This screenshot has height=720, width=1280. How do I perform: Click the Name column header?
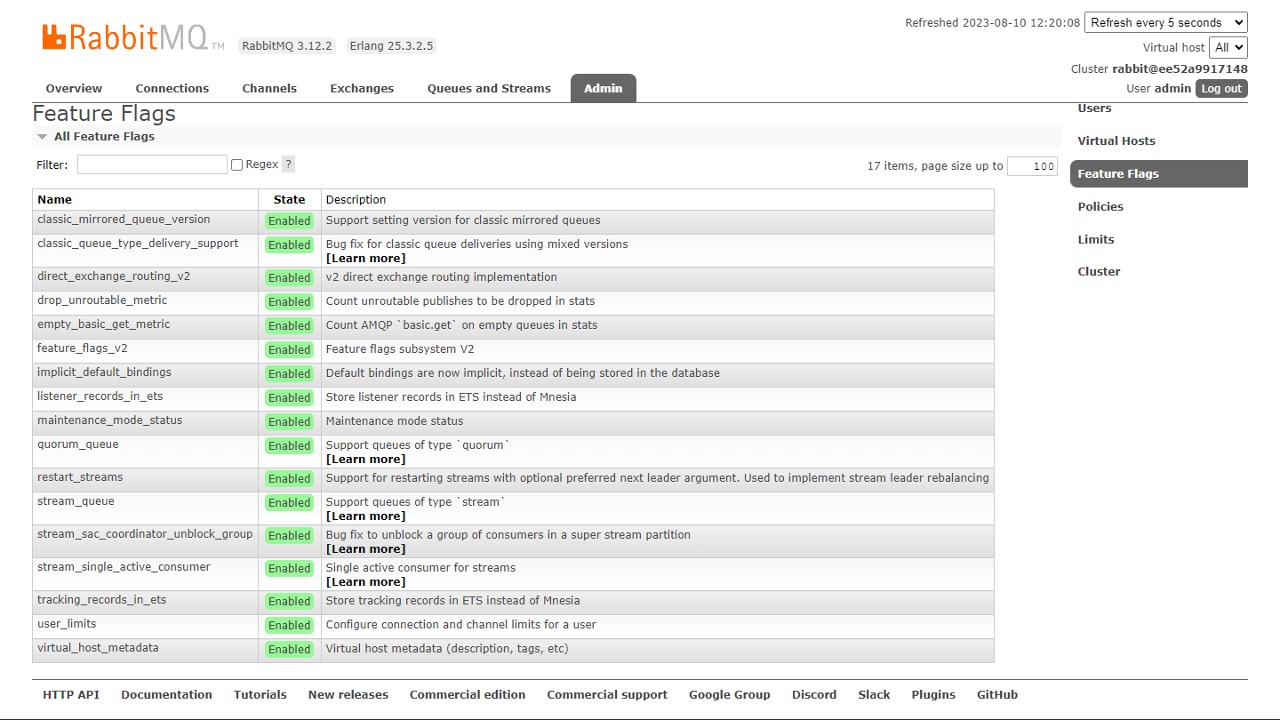(x=55, y=200)
